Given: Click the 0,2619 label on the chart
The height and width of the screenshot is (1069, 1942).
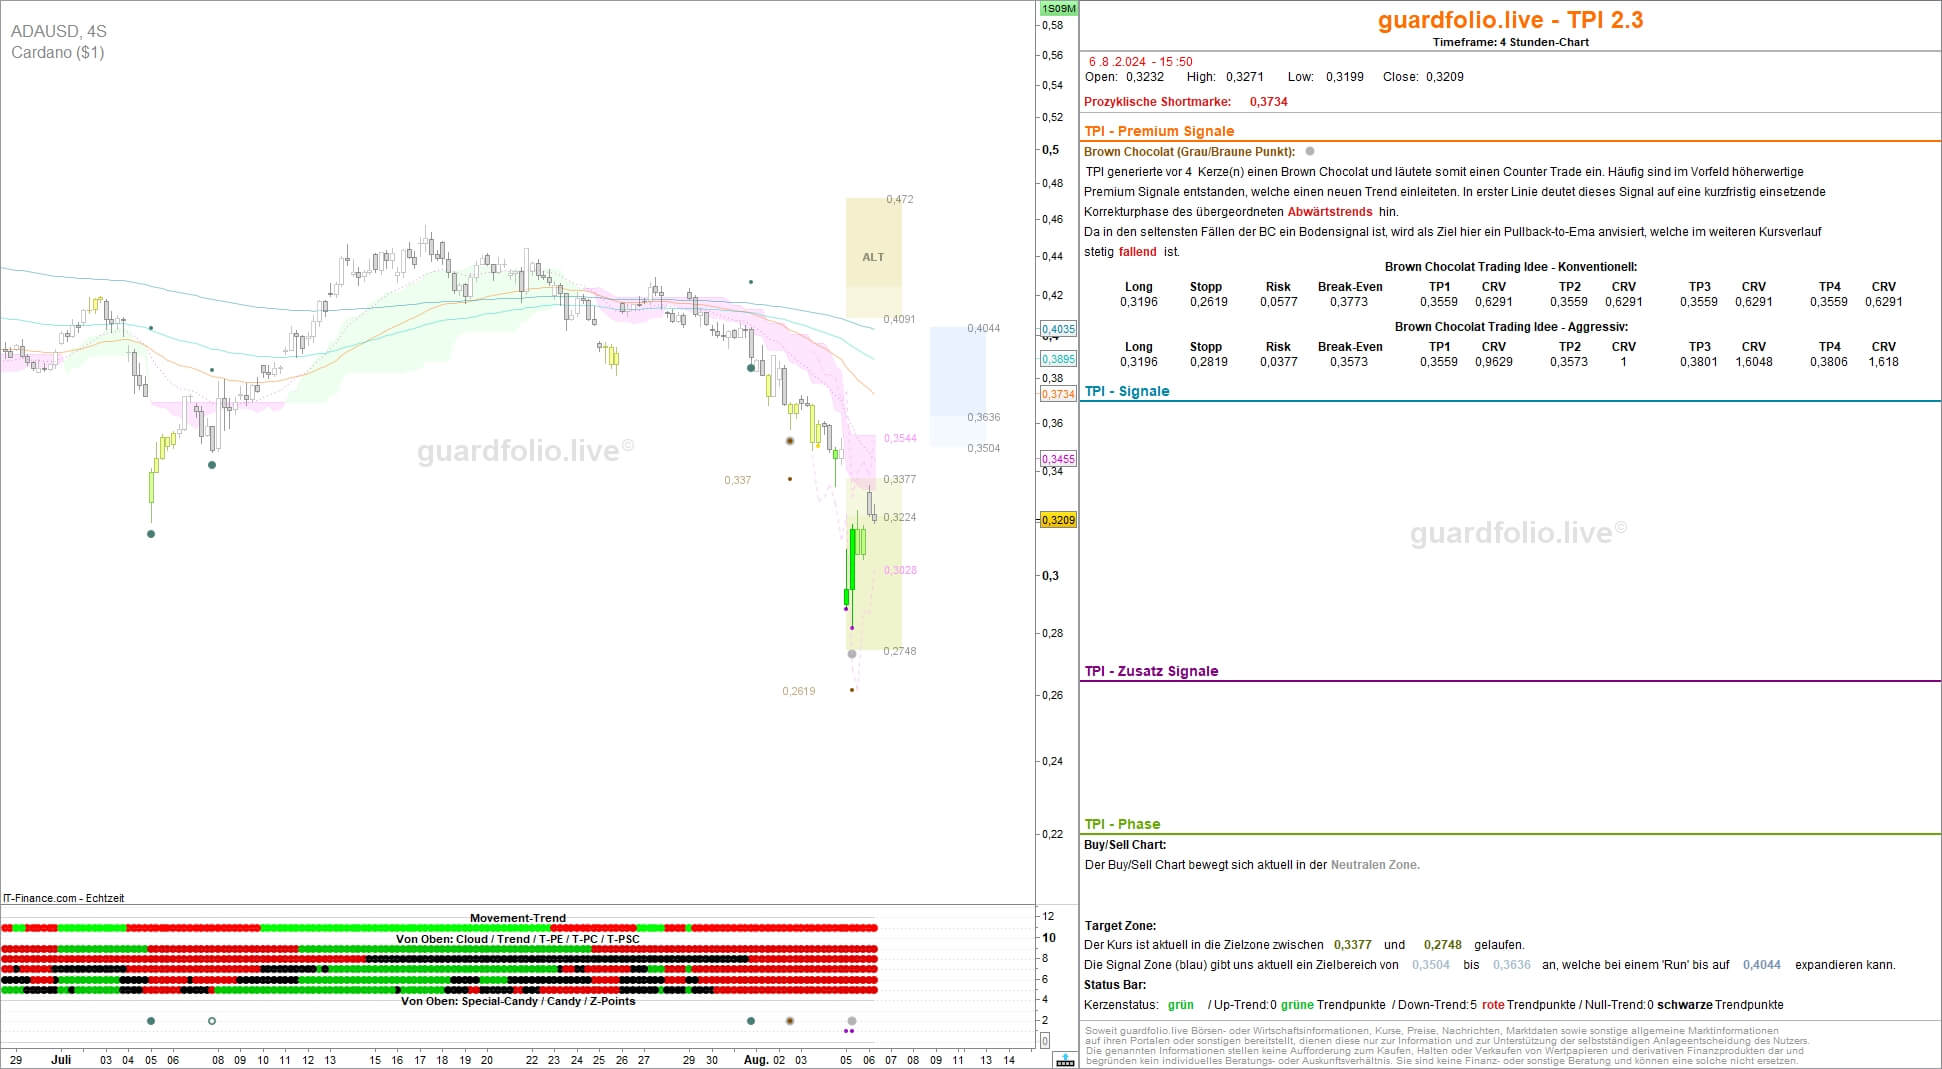Looking at the screenshot, I should (799, 691).
